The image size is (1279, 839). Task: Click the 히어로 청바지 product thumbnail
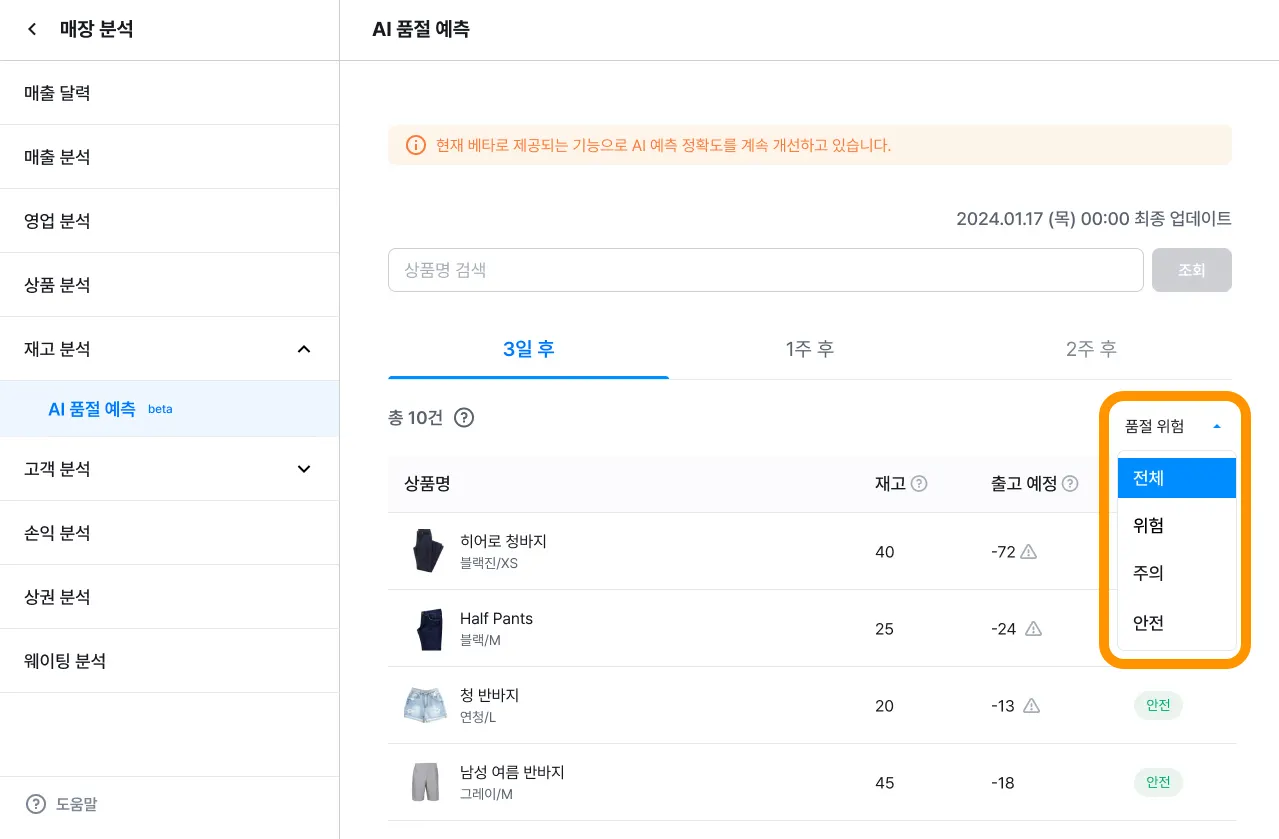click(426, 551)
